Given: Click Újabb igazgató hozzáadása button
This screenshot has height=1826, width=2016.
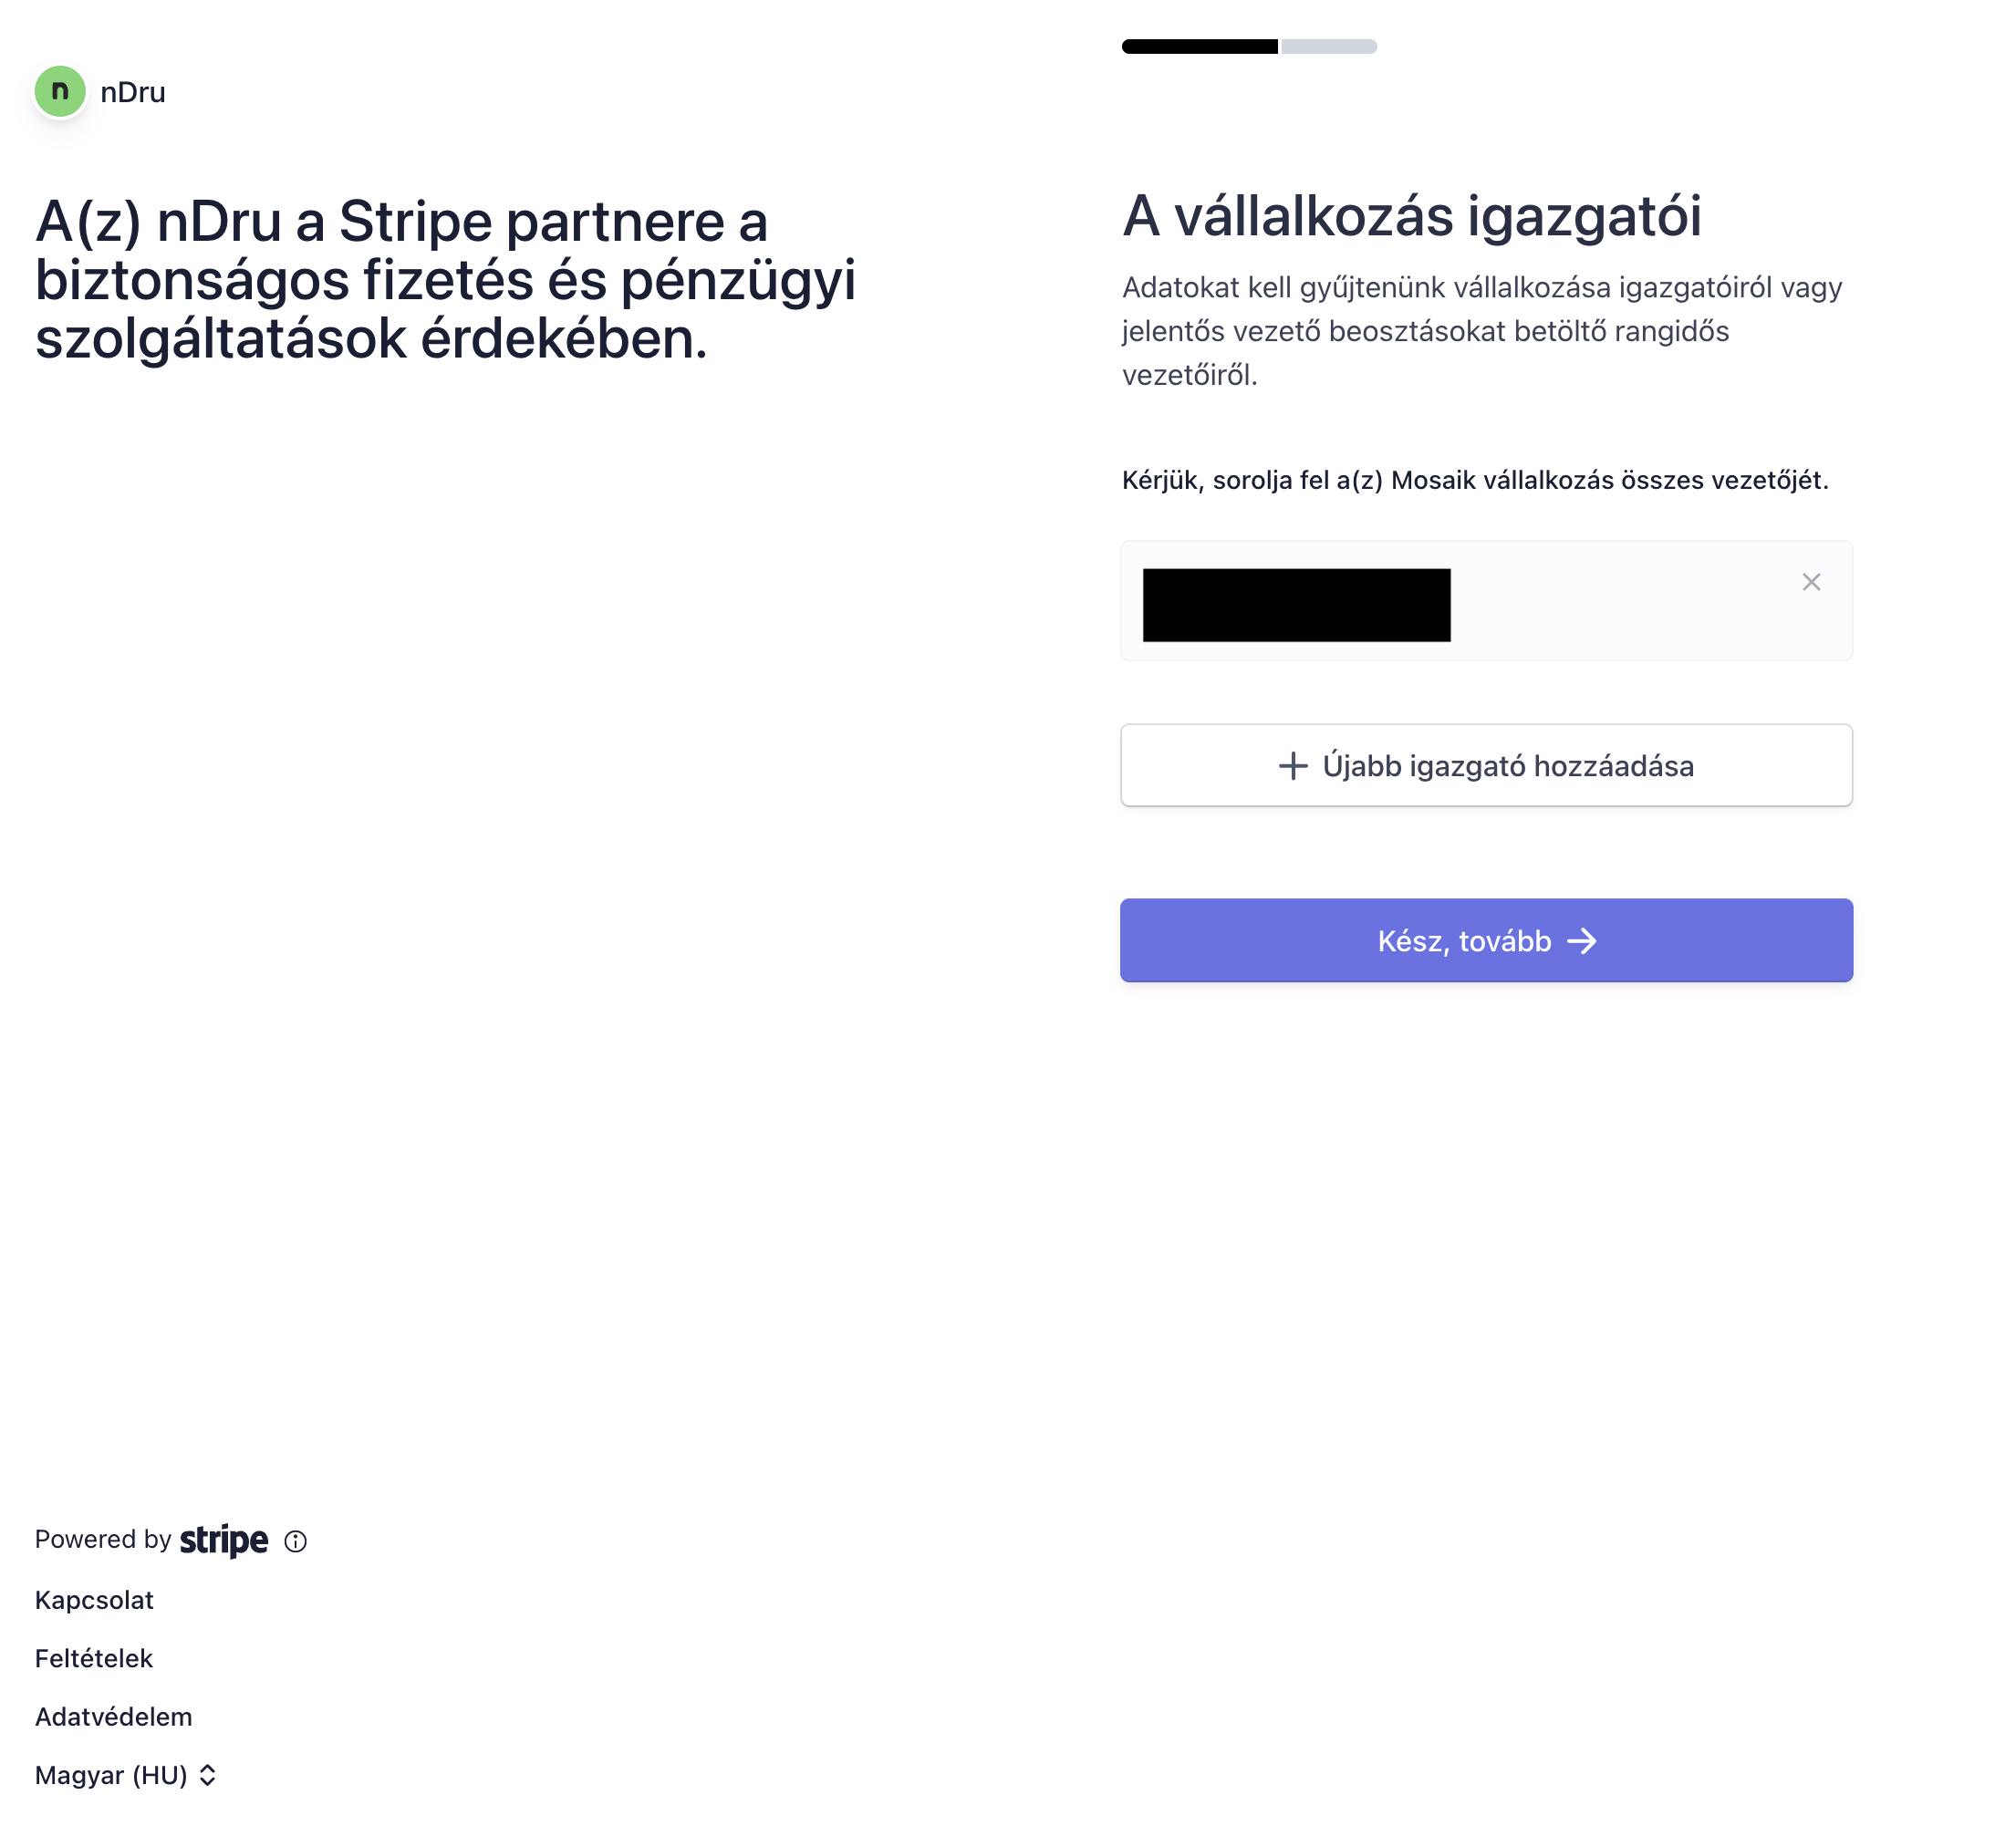Looking at the screenshot, I should tap(1486, 763).
